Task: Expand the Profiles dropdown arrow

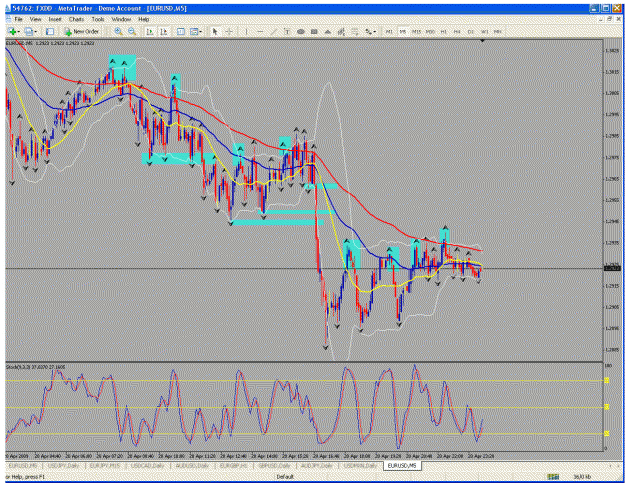Action: [35, 31]
